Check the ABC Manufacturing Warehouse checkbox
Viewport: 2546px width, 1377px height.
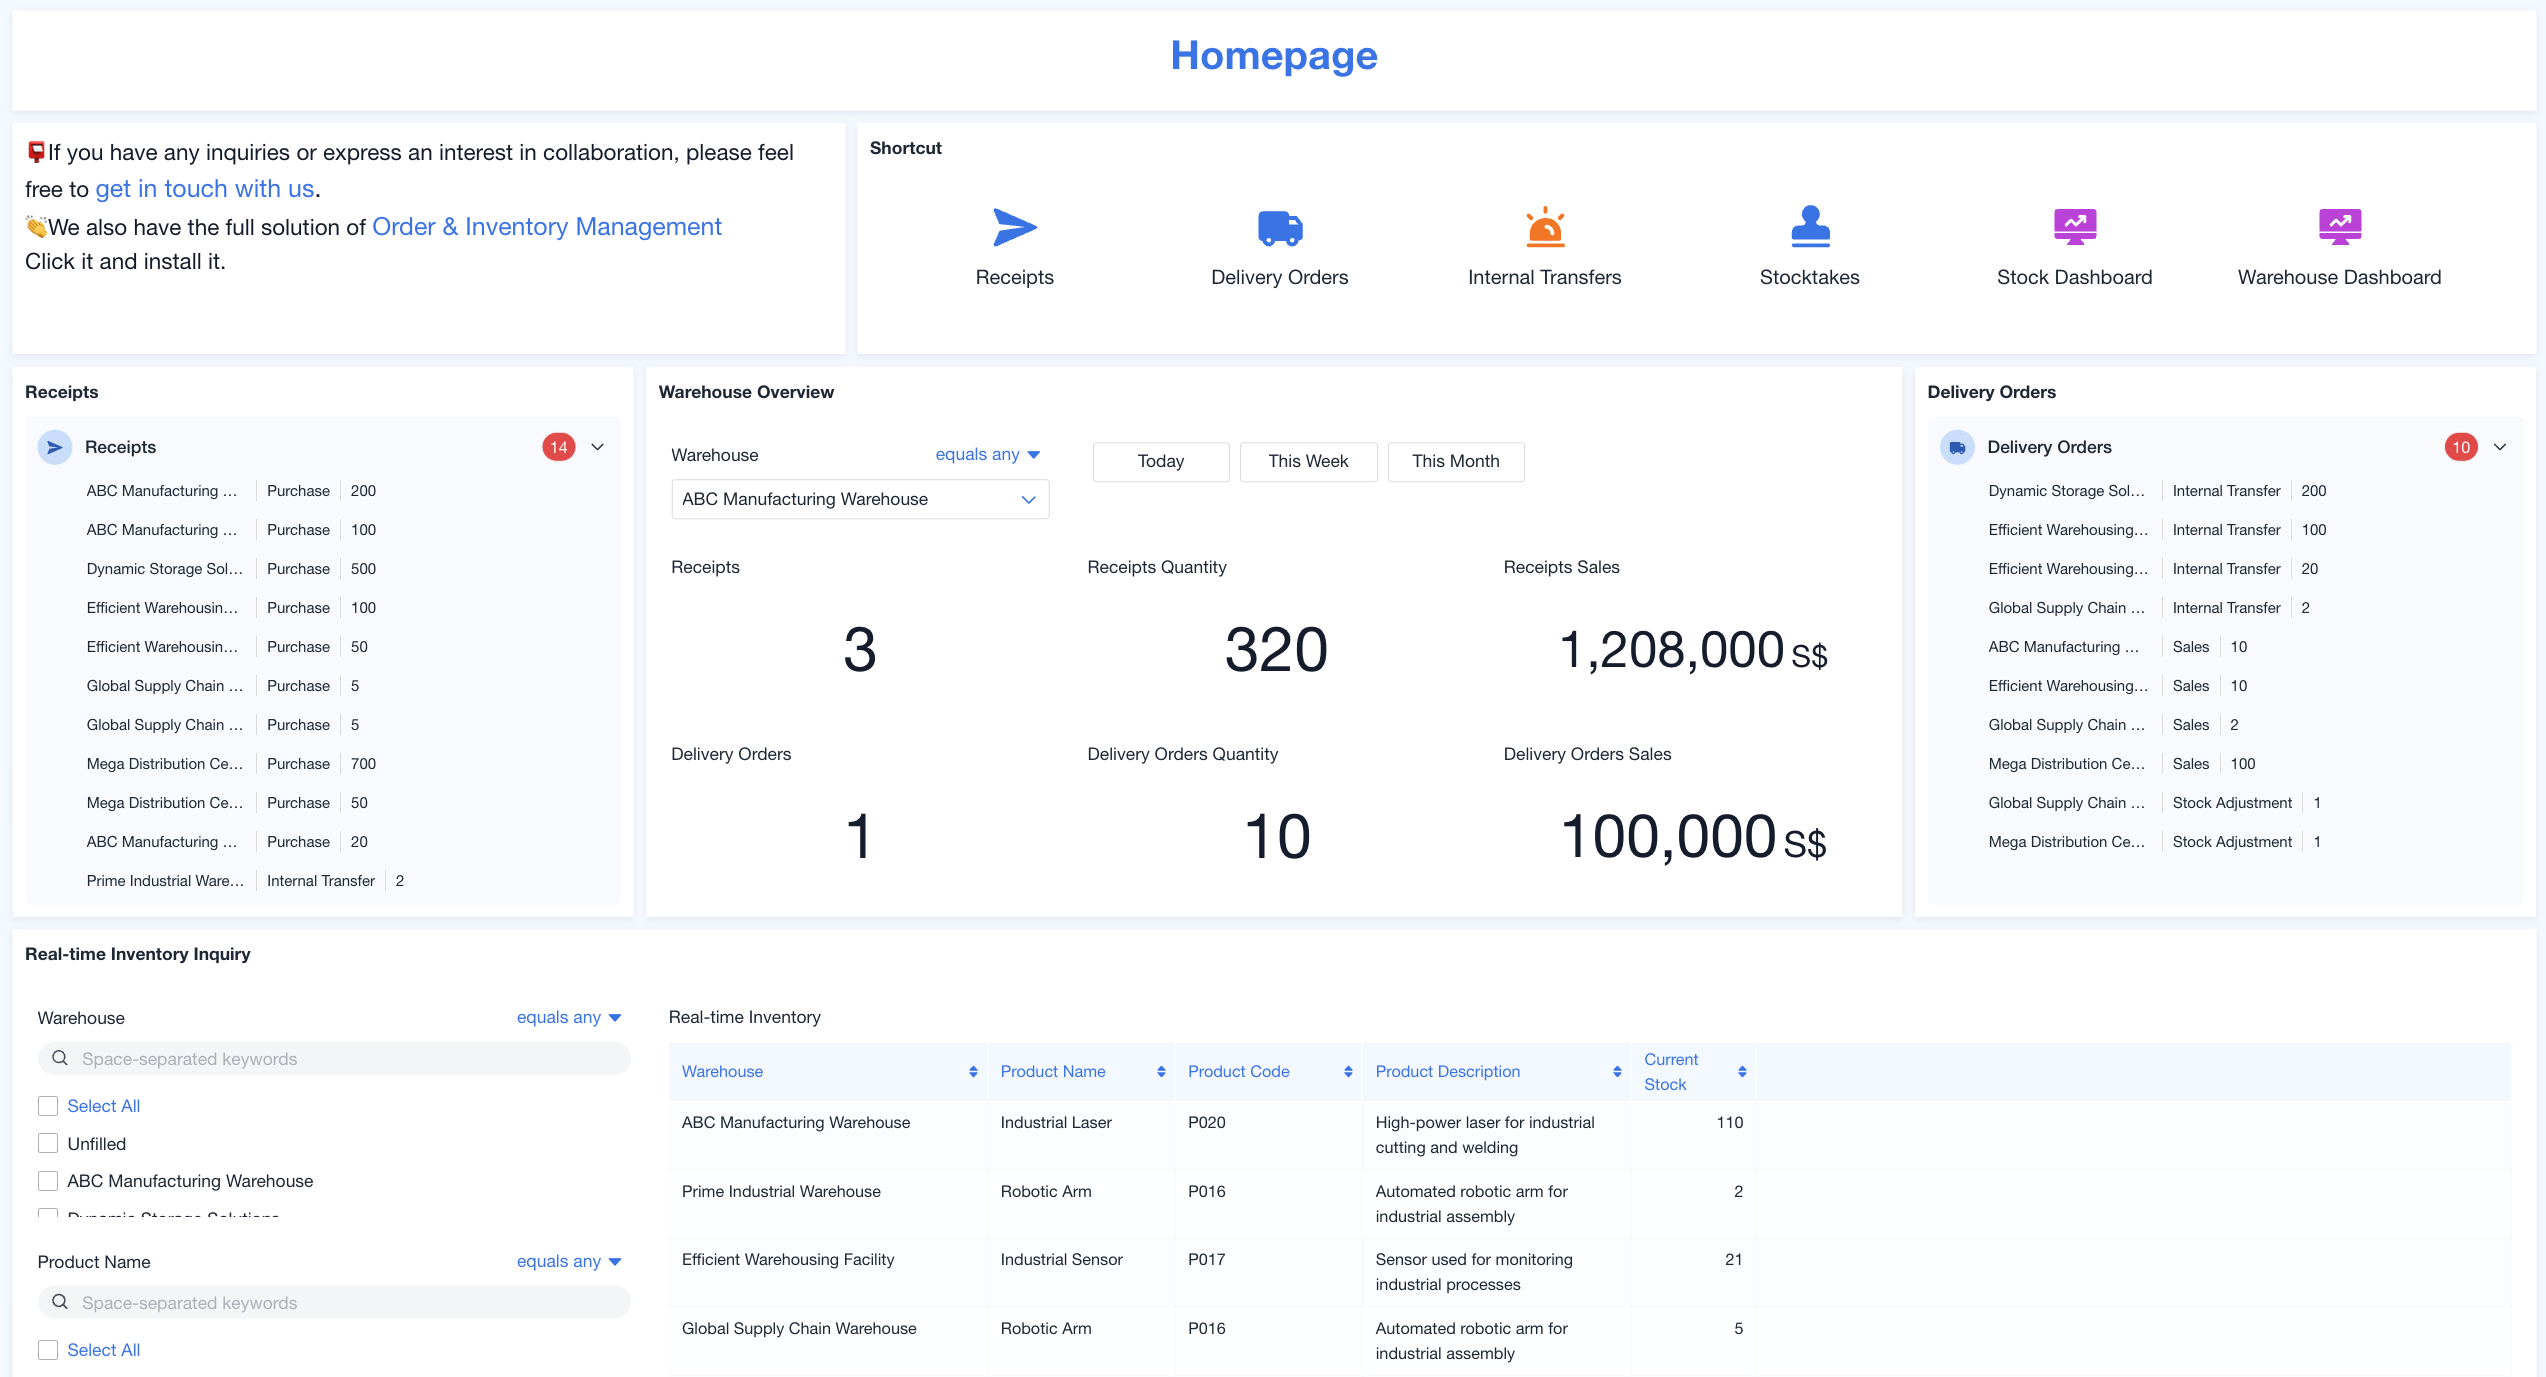[48, 1181]
